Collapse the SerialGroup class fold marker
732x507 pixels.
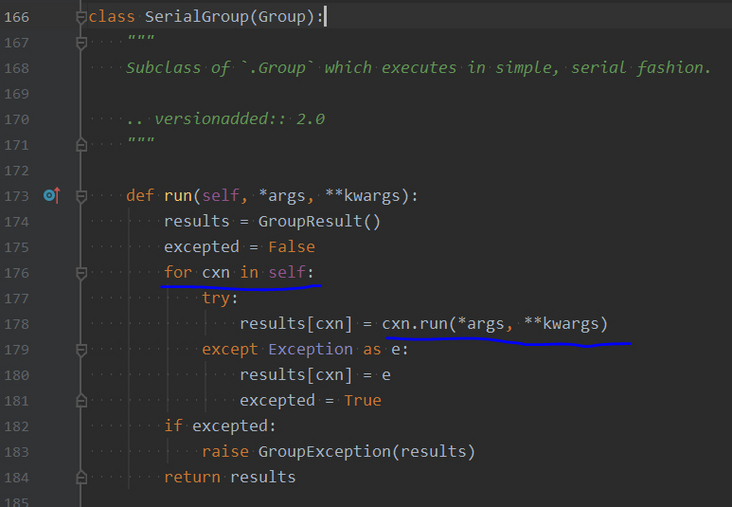tap(81, 17)
